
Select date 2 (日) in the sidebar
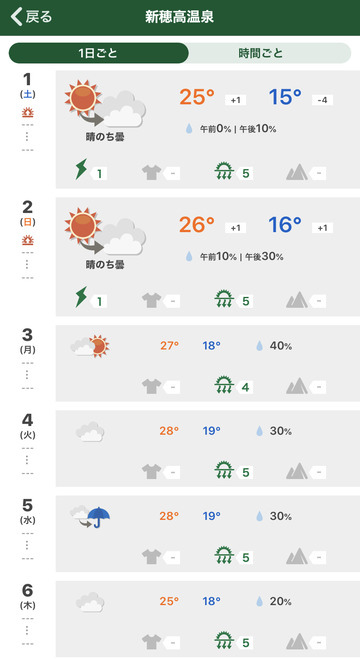[x=27, y=214]
